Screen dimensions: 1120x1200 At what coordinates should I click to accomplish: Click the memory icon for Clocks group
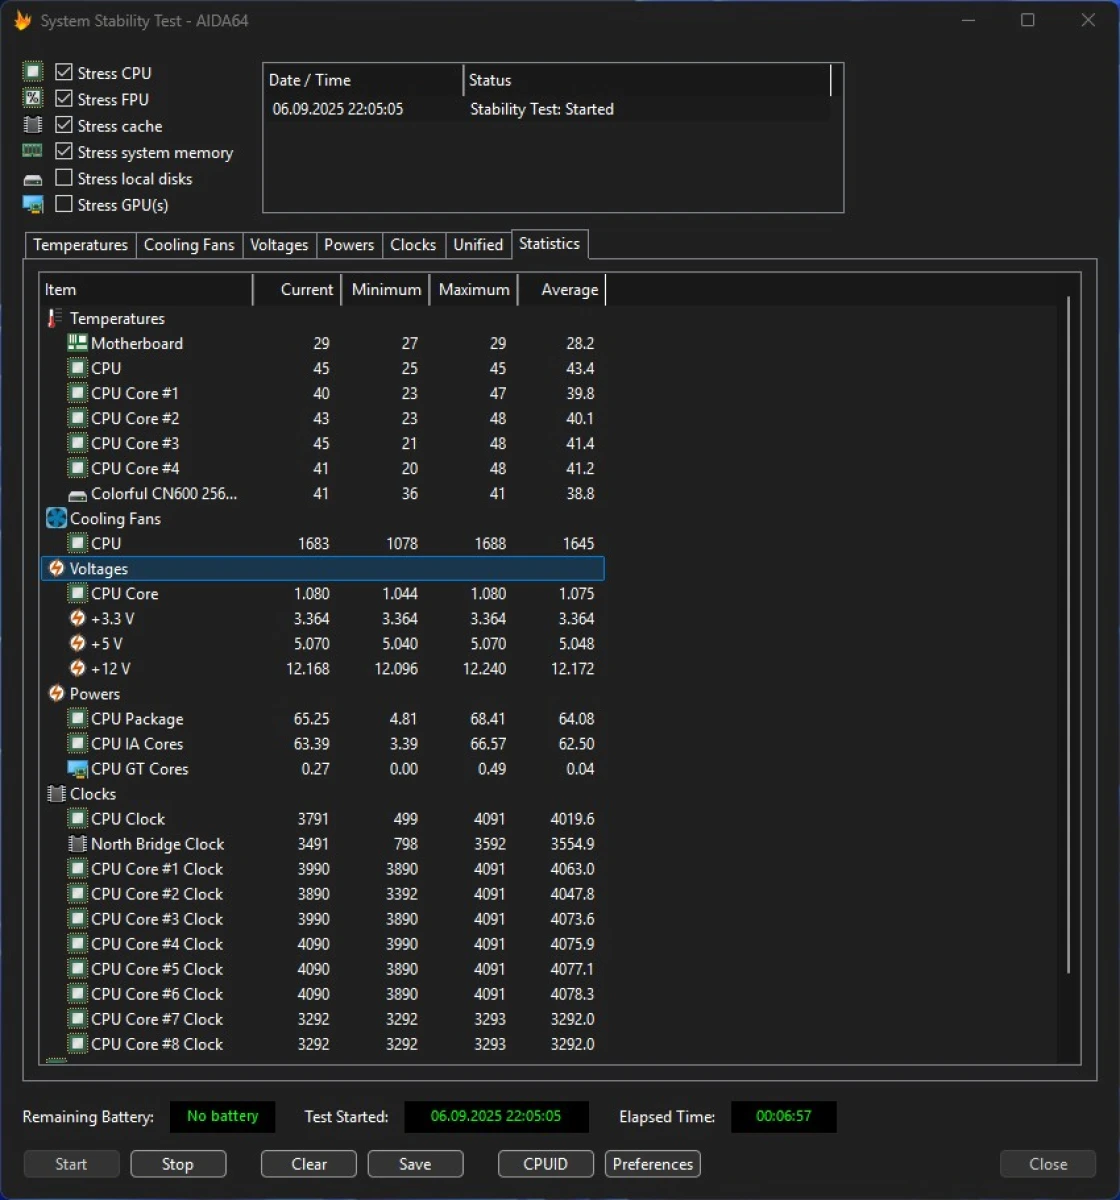click(56, 793)
